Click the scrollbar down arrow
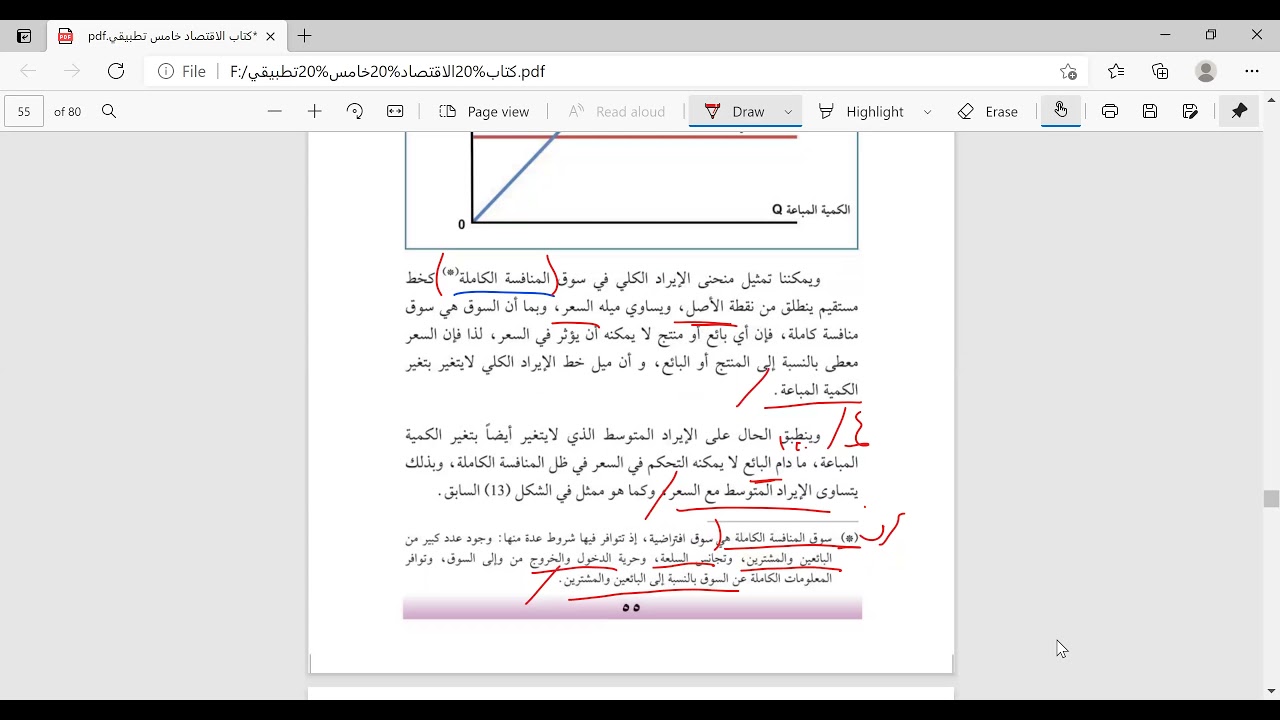 tap(1271, 691)
